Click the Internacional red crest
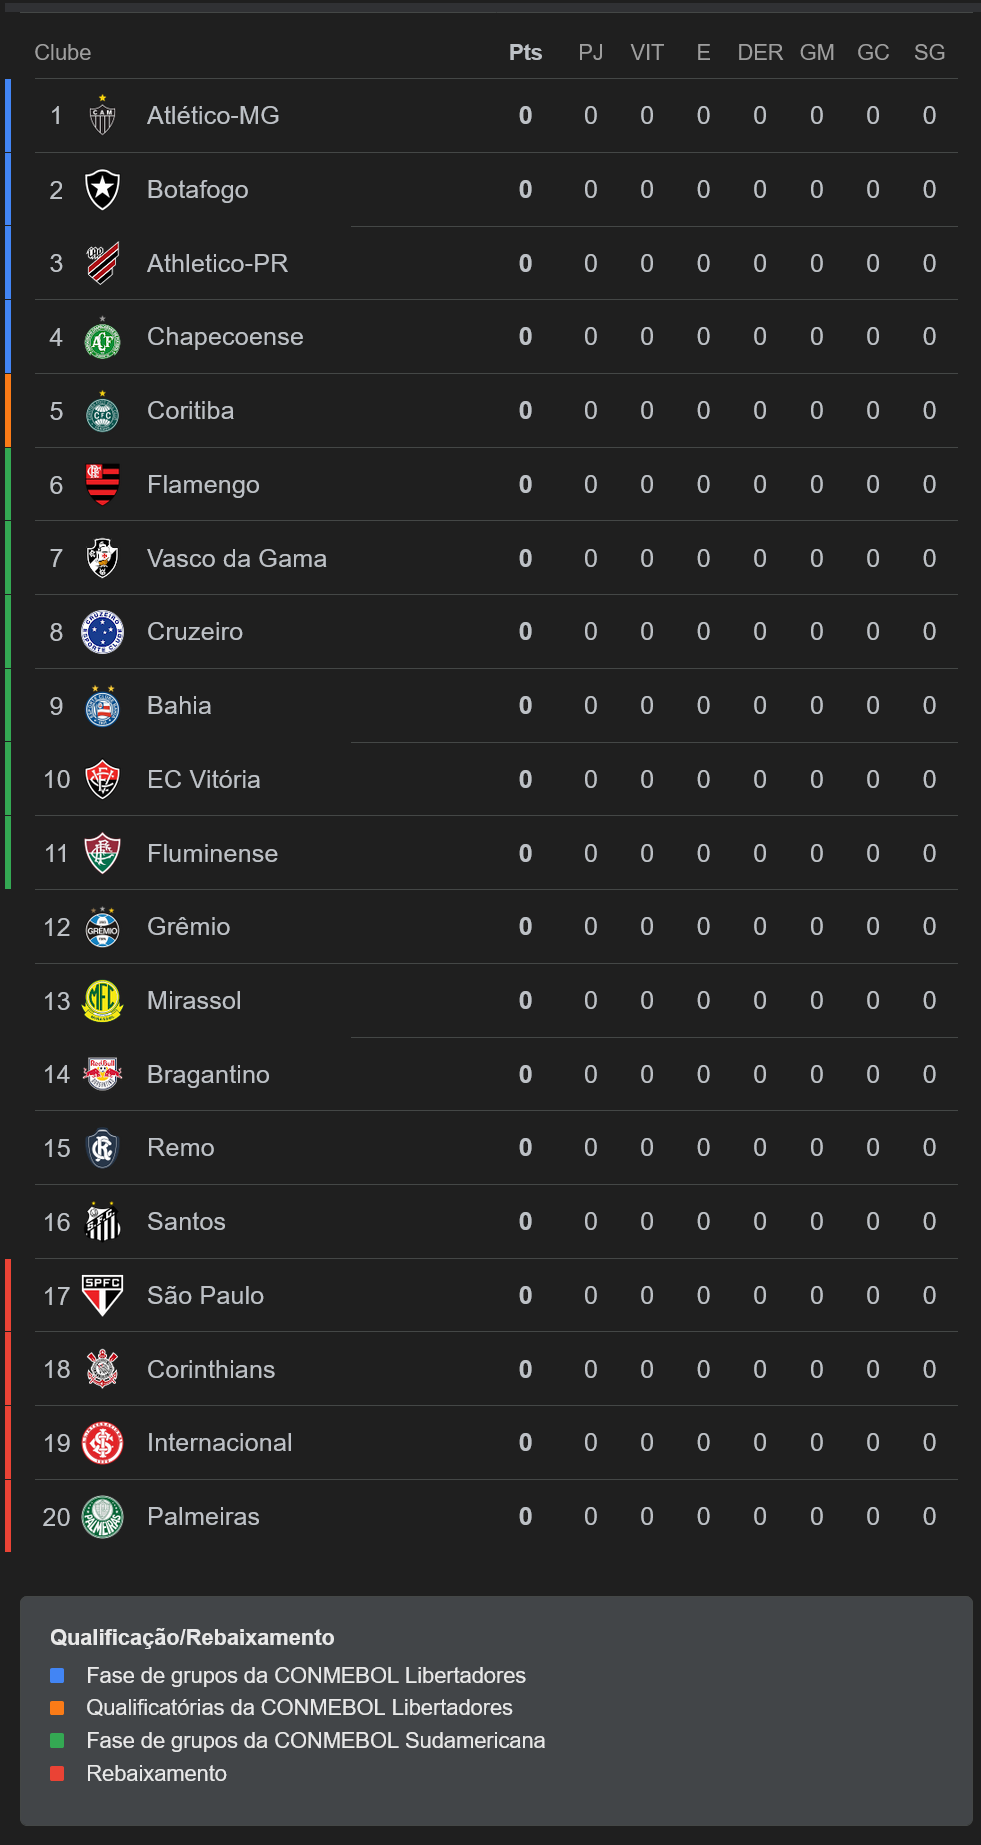This screenshot has width=981, height=1845. [x=102, y=1443]
